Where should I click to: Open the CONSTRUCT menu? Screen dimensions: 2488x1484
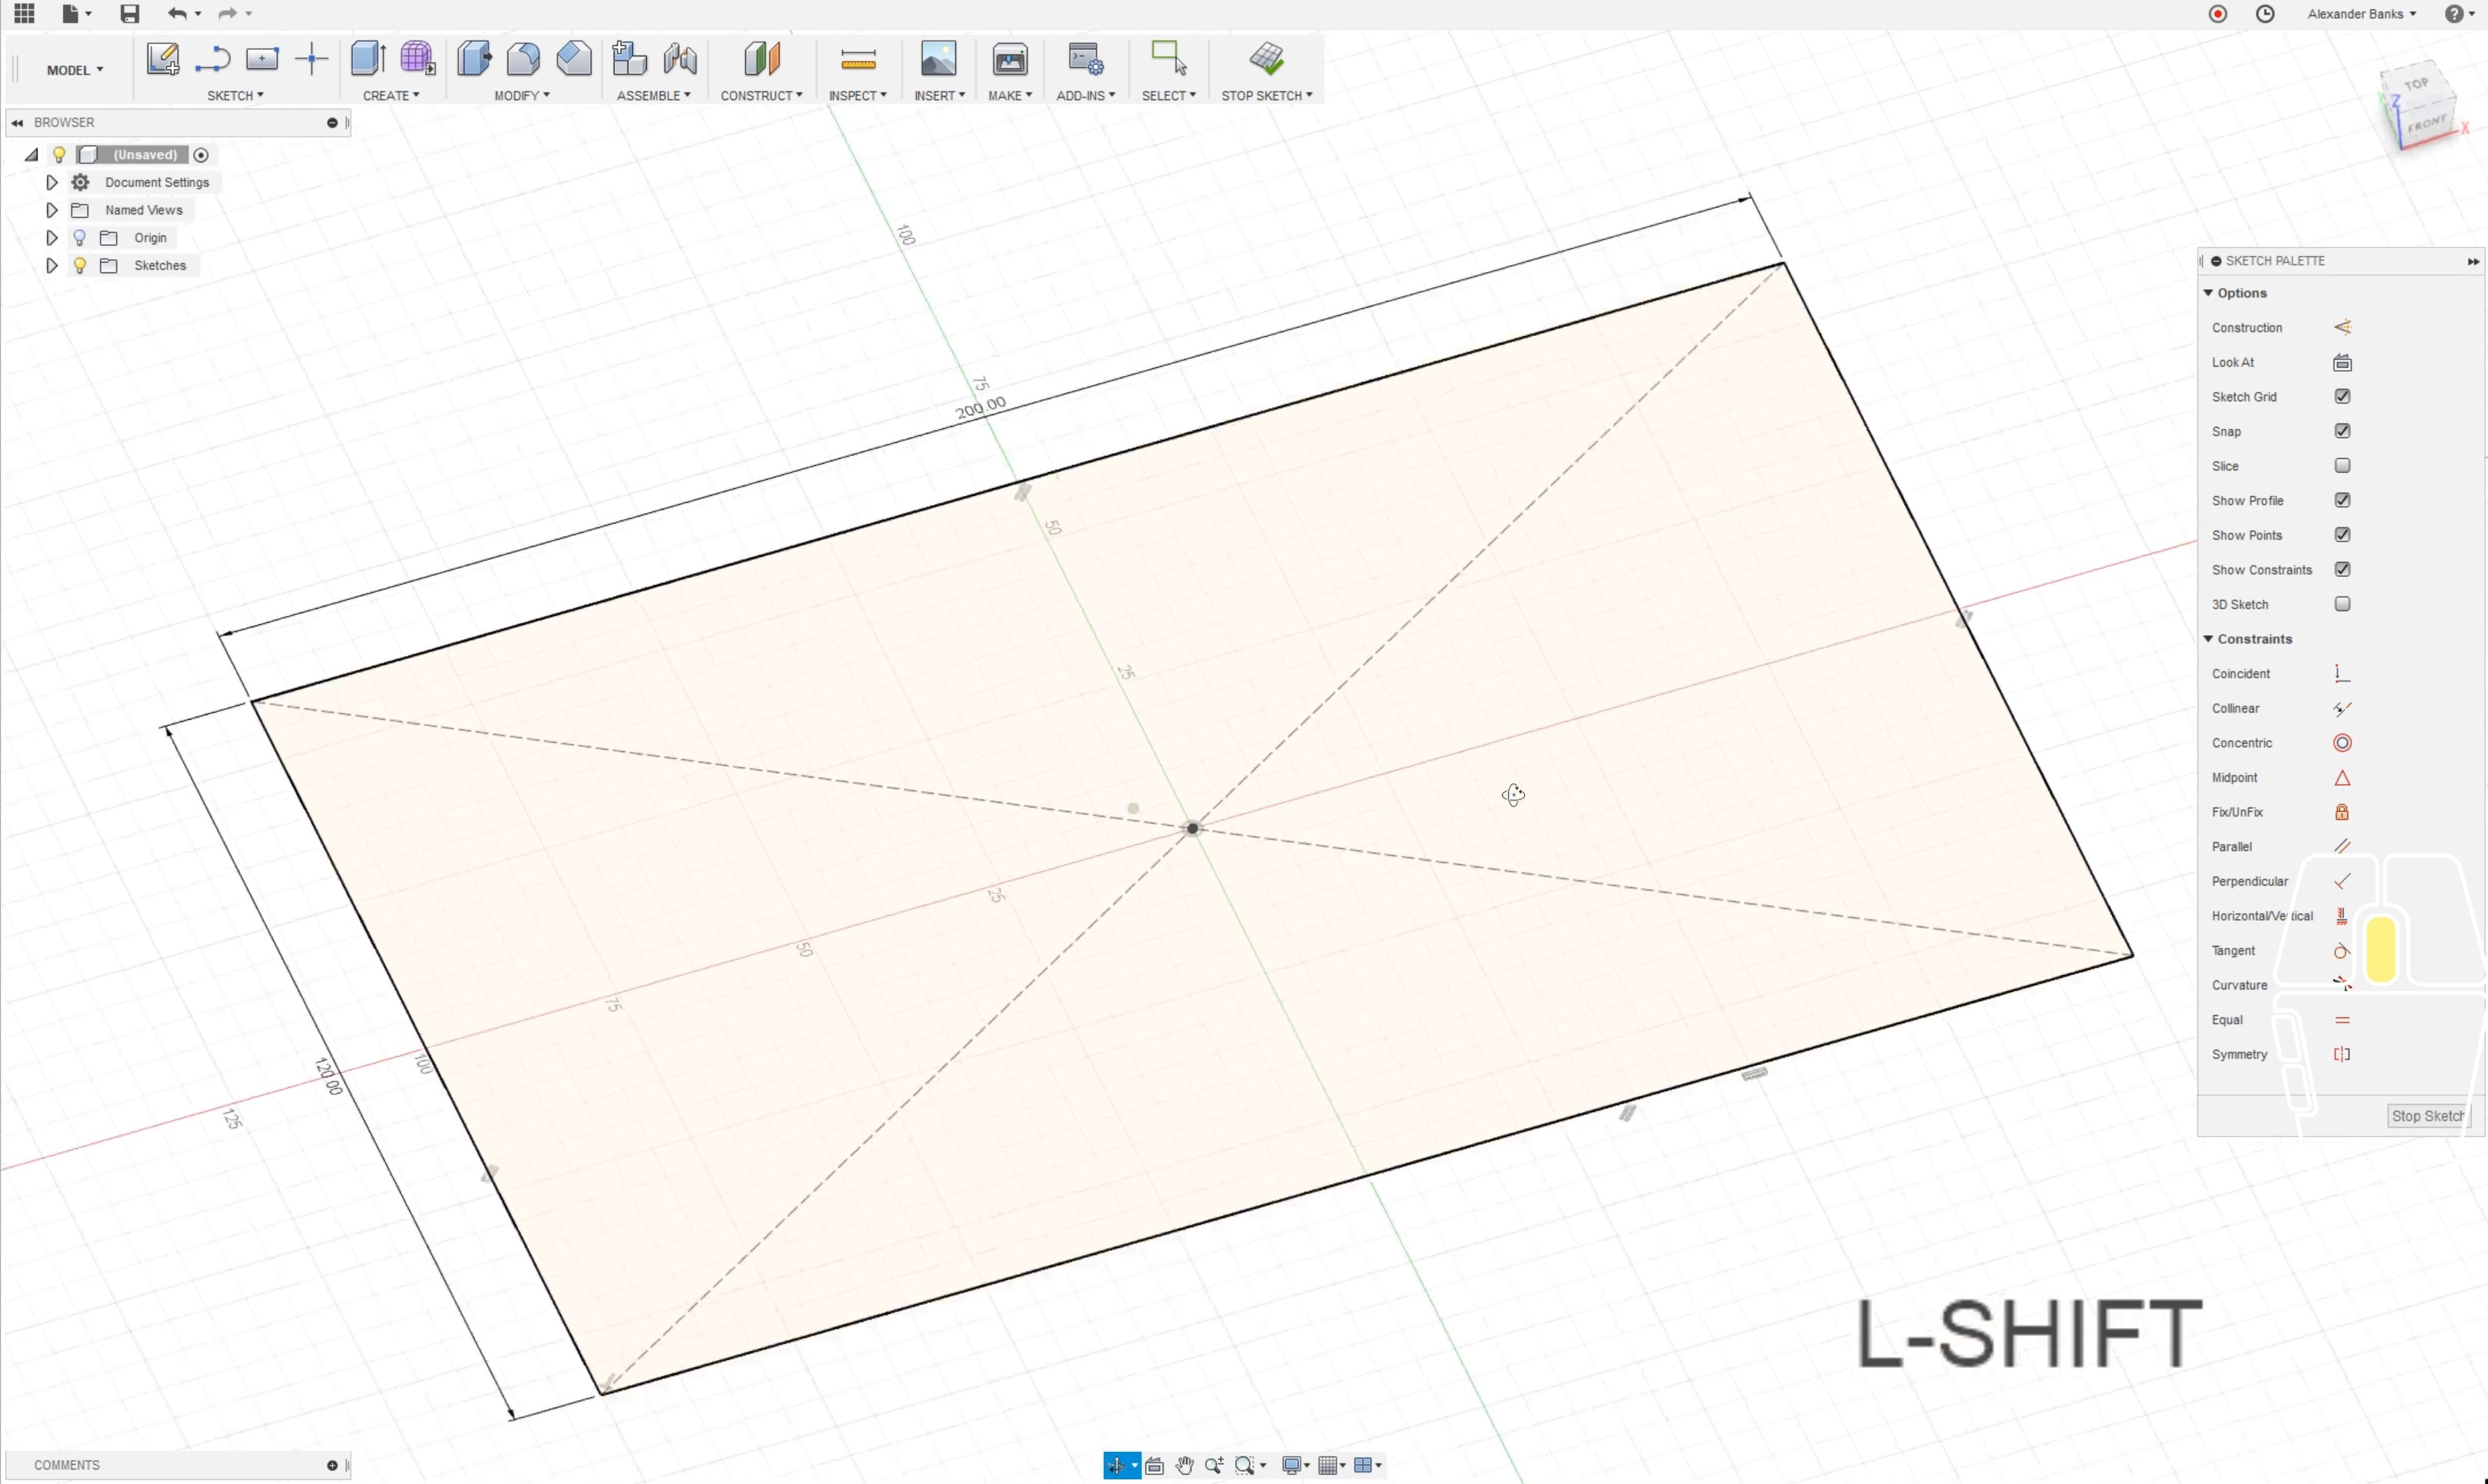click(760, 96)
